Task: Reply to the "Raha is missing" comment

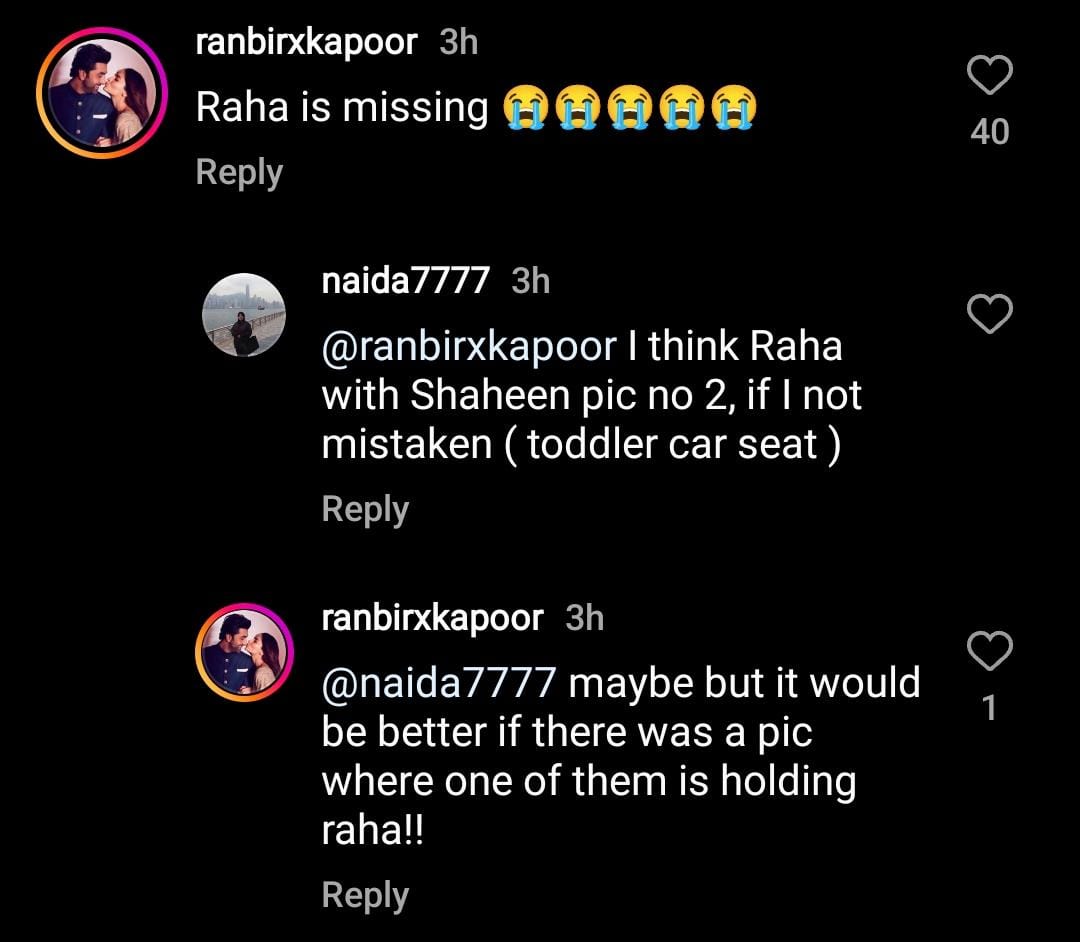Action: click(239, 172)
